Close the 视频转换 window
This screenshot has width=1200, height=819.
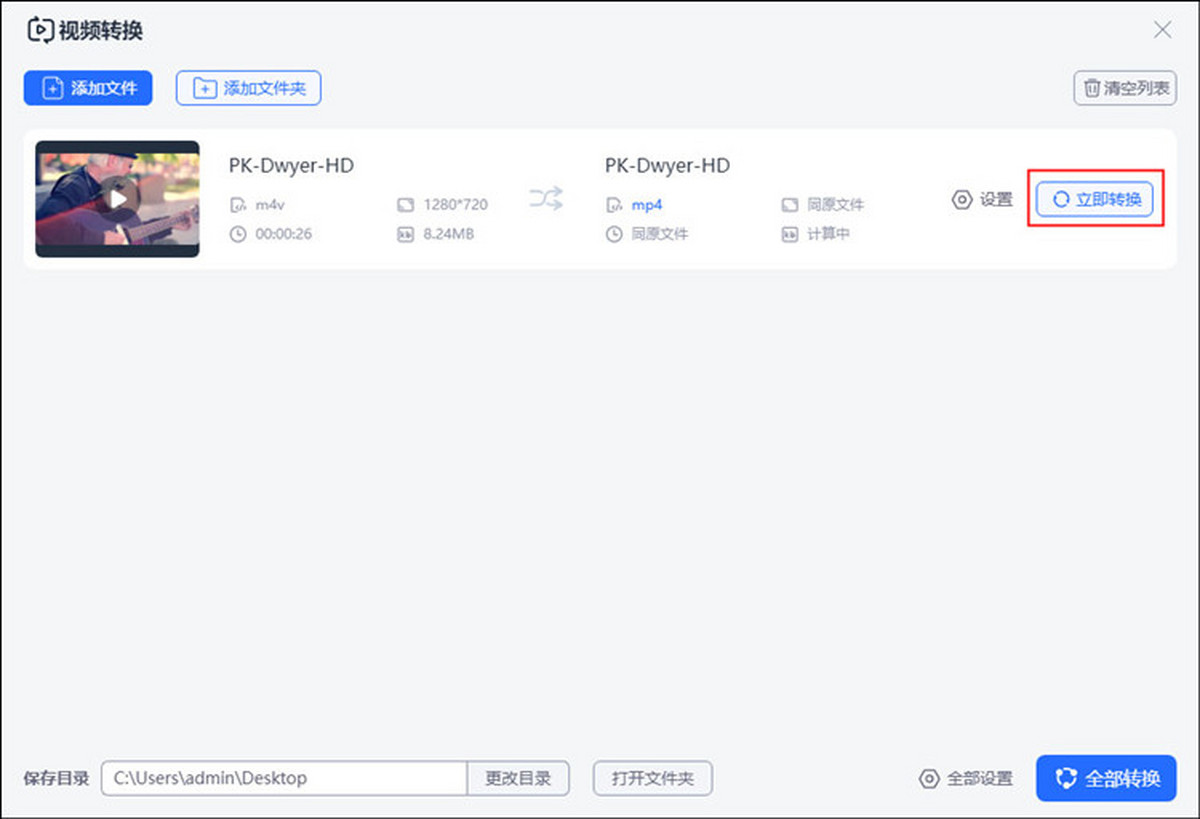(1162, 30)
